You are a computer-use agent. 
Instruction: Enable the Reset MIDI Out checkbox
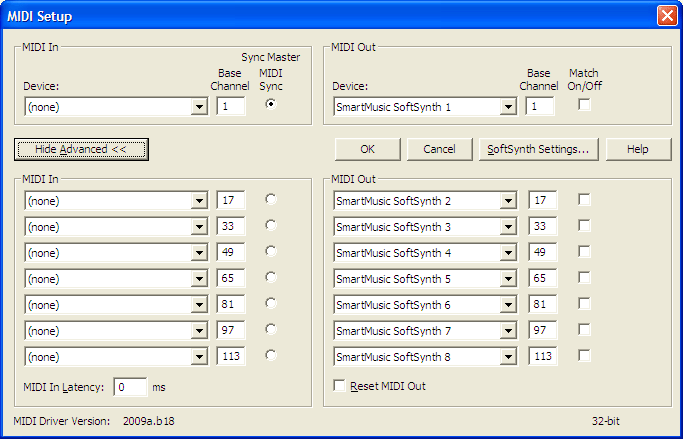[x=339, y=385]
